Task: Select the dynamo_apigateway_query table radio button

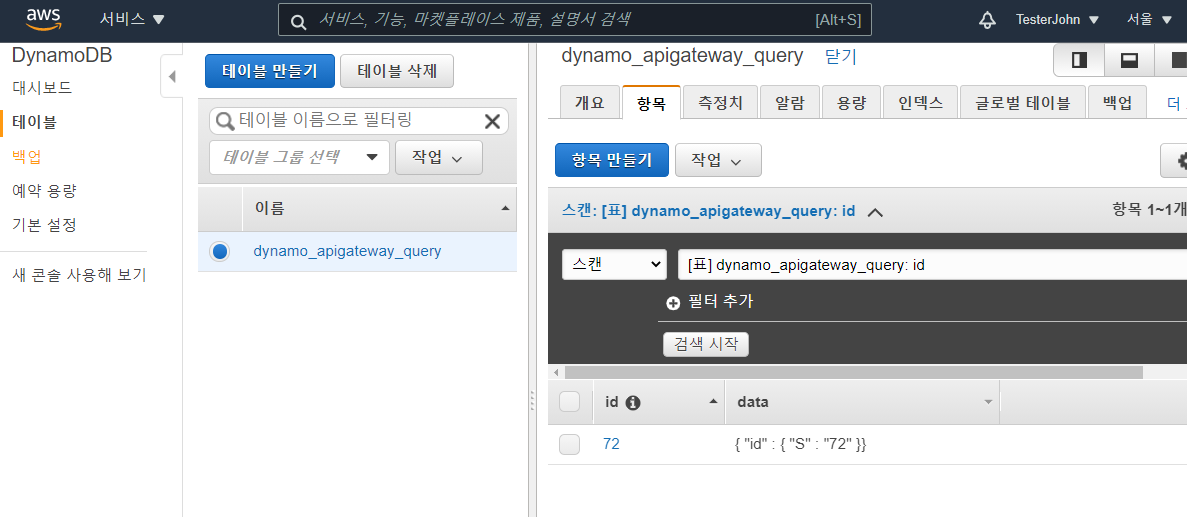Action: click(220, 251)
